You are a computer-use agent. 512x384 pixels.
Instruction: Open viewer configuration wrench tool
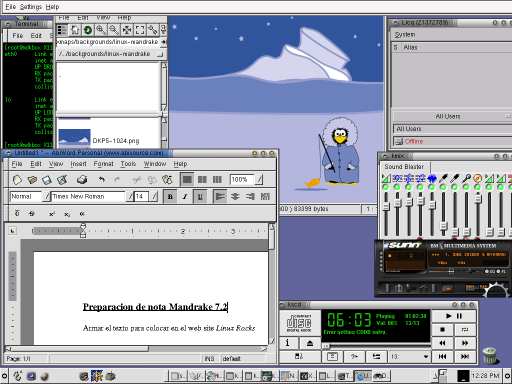click(x=153, y=30)
